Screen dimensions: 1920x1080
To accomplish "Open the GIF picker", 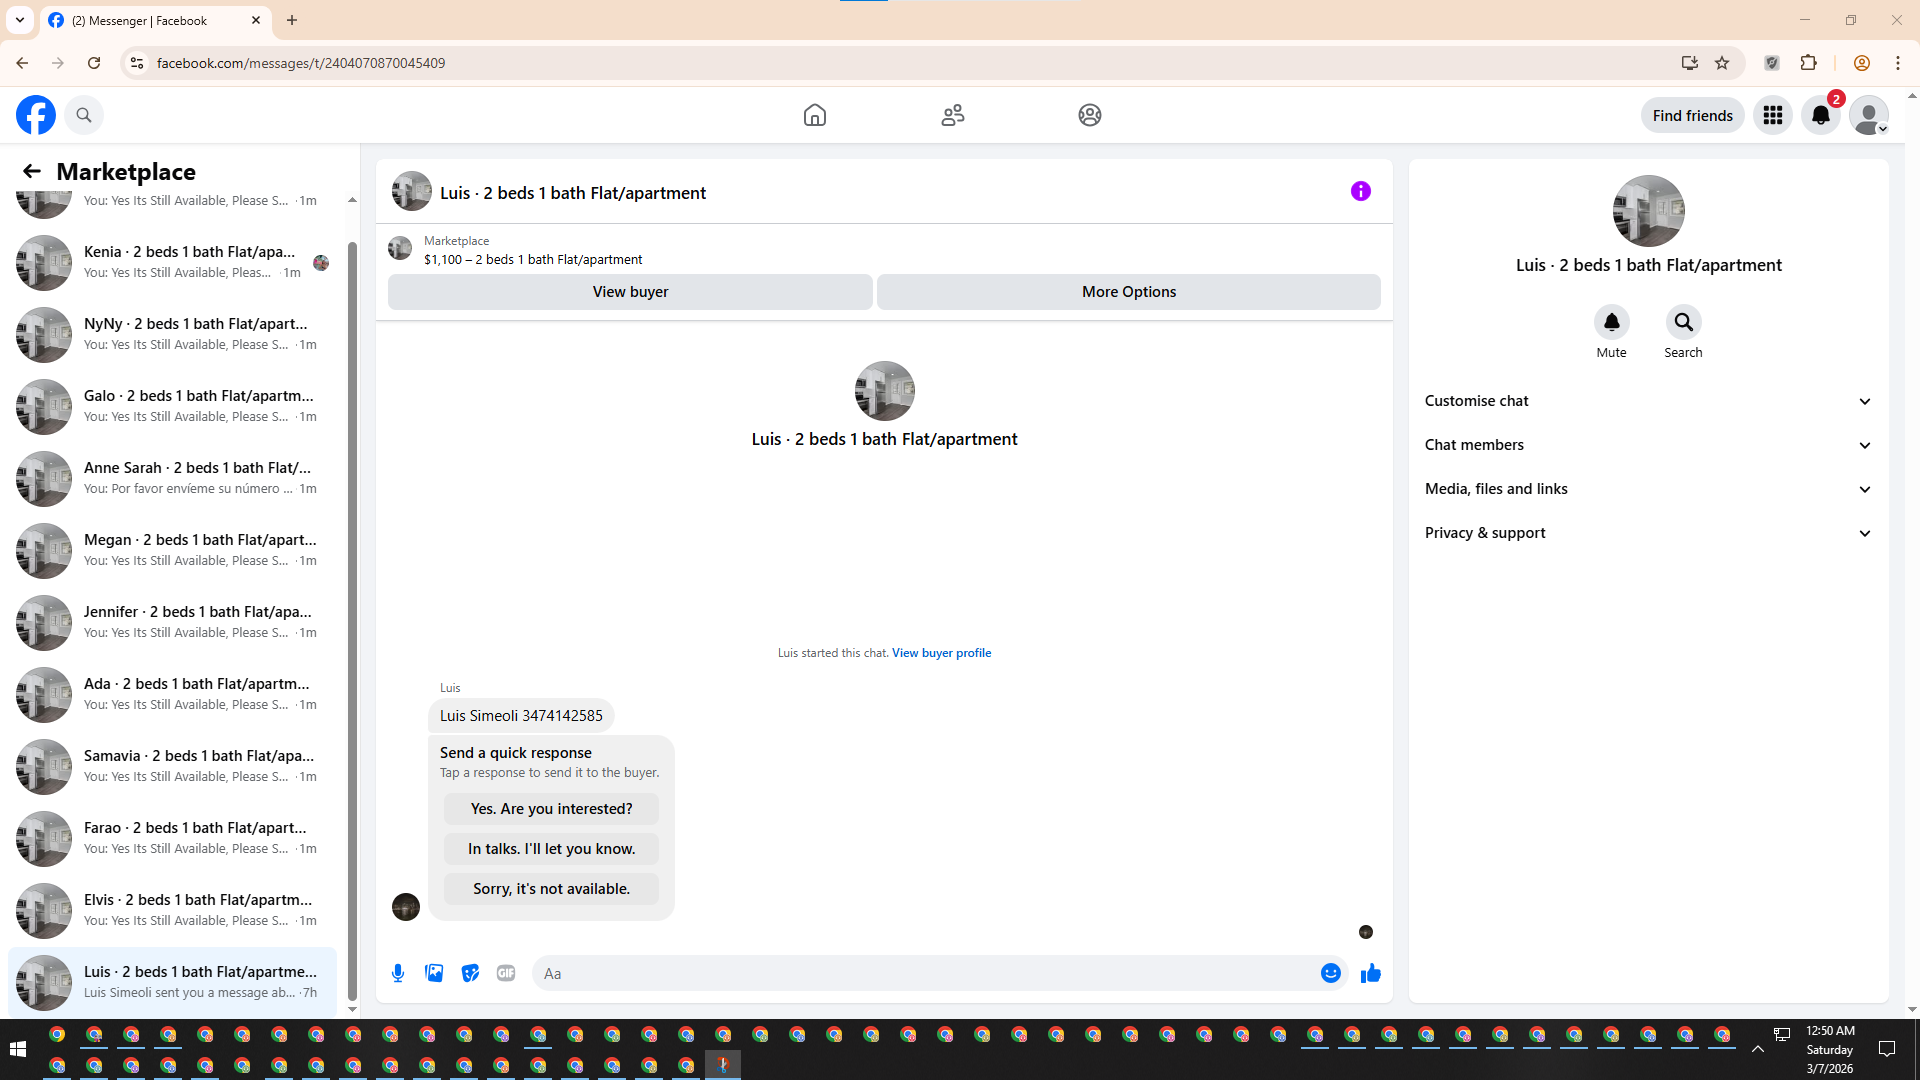I will (x=506, y=973).
